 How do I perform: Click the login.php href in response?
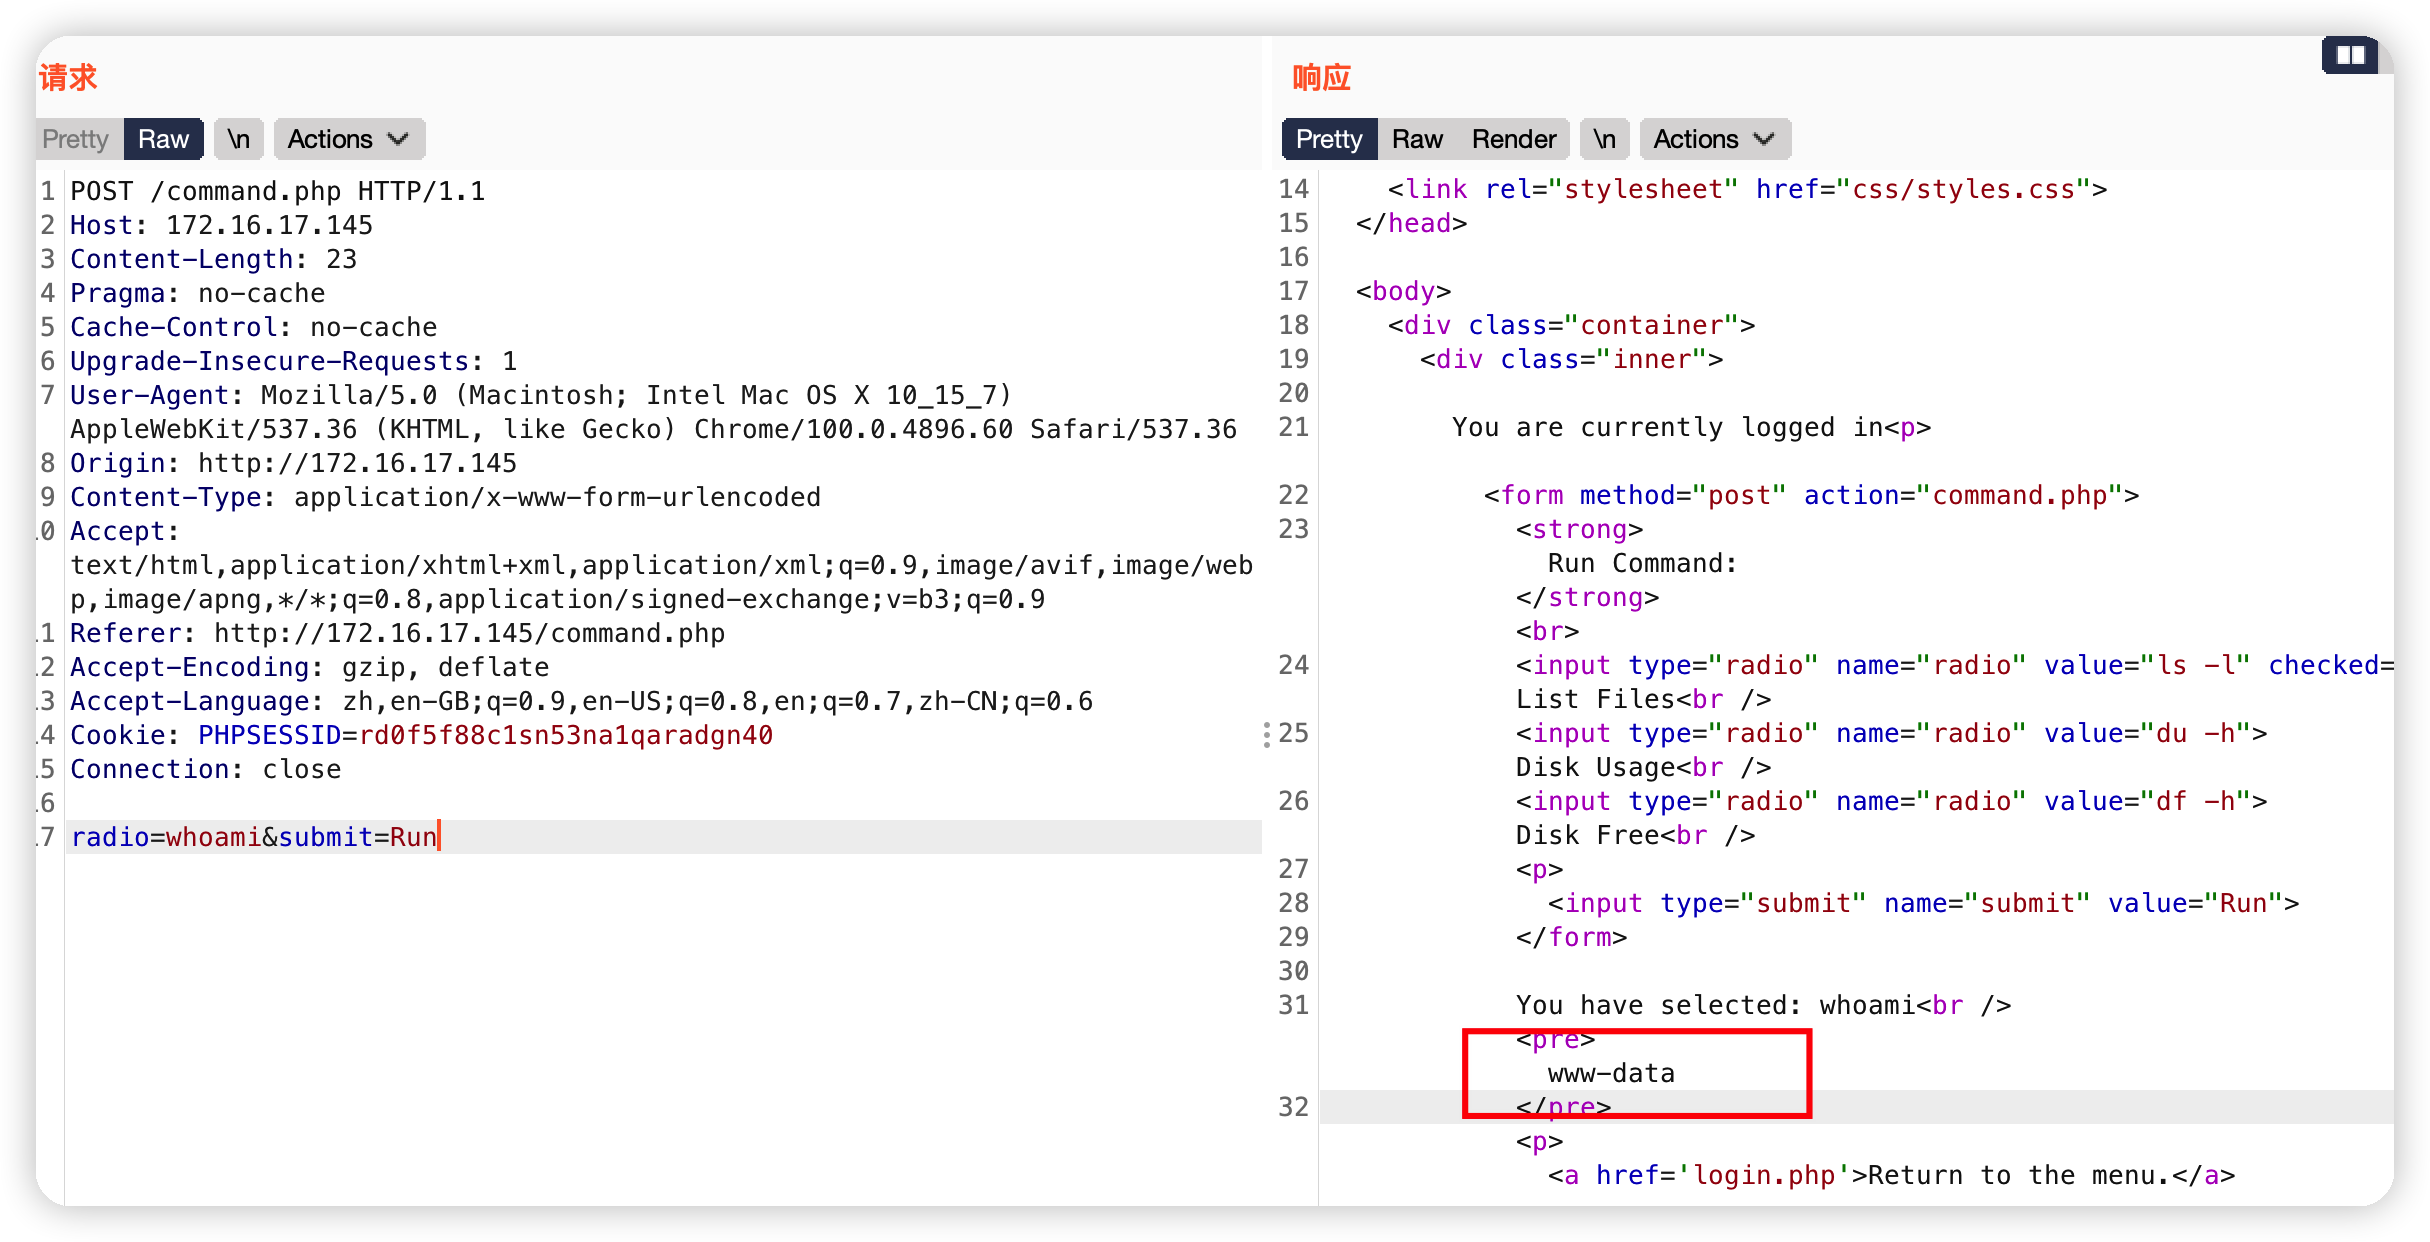click(1763, 1175)
